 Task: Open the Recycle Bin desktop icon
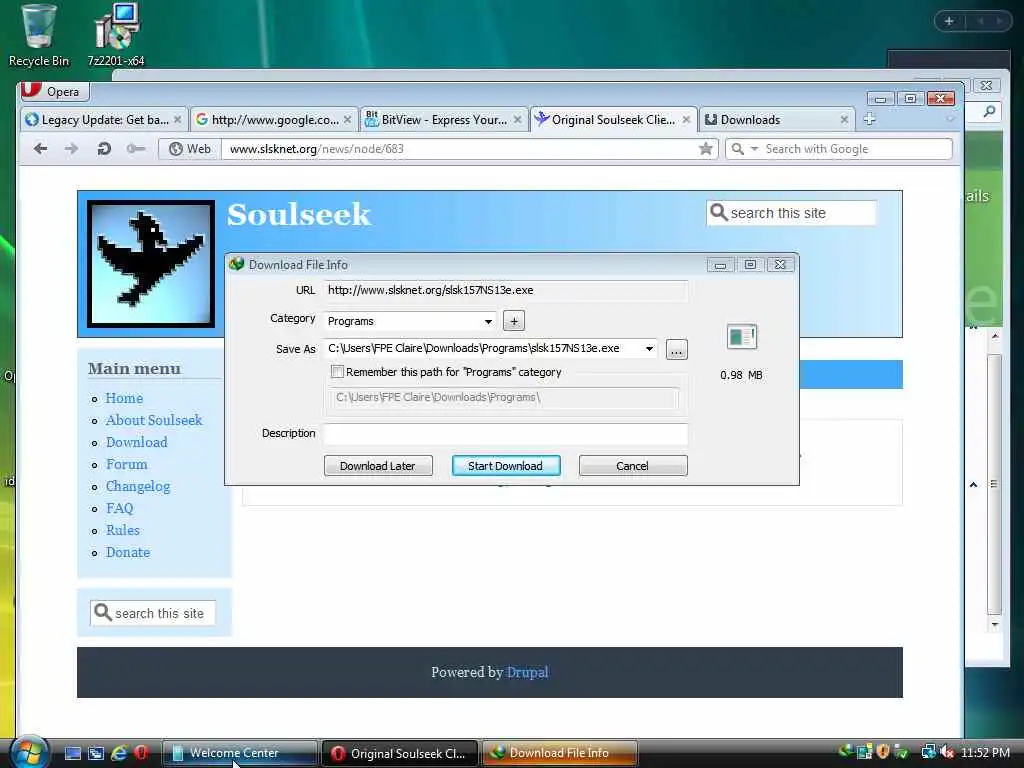click(x=38, y=35)
